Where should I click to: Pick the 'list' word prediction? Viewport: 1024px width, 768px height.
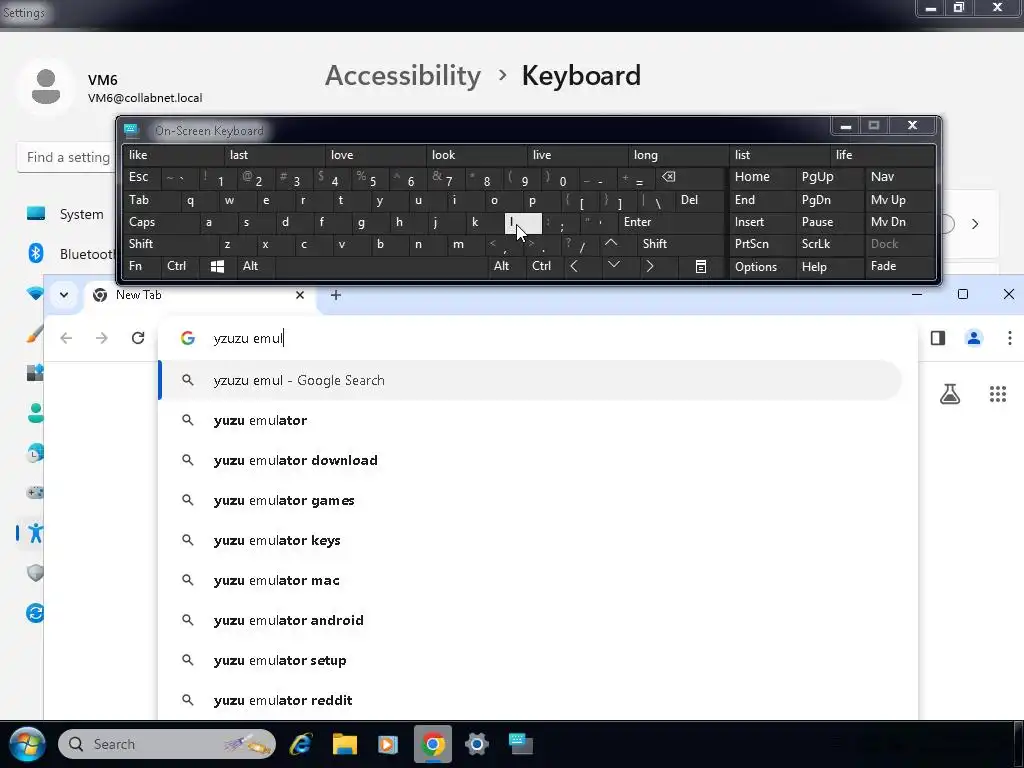tap(779, 155)
